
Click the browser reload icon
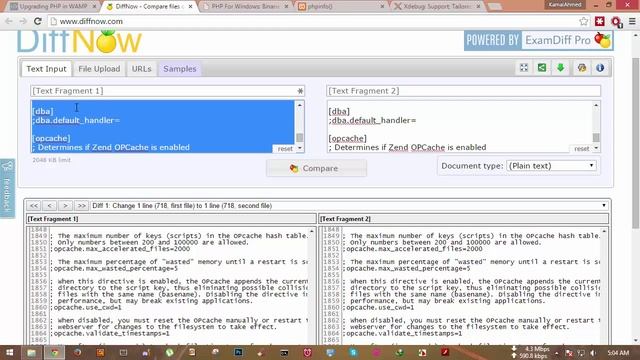(38, 21)
